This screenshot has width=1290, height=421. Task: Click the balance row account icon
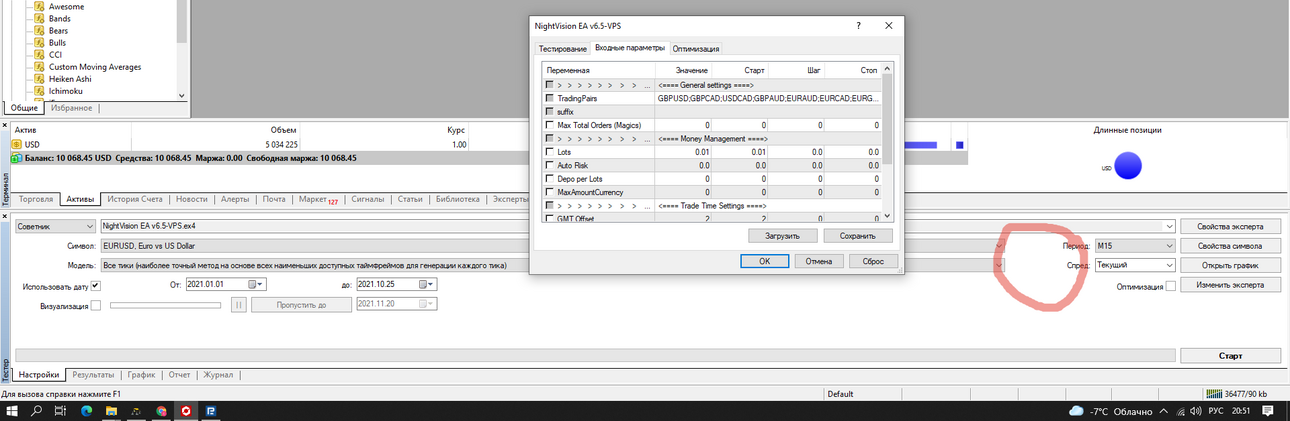17,158
